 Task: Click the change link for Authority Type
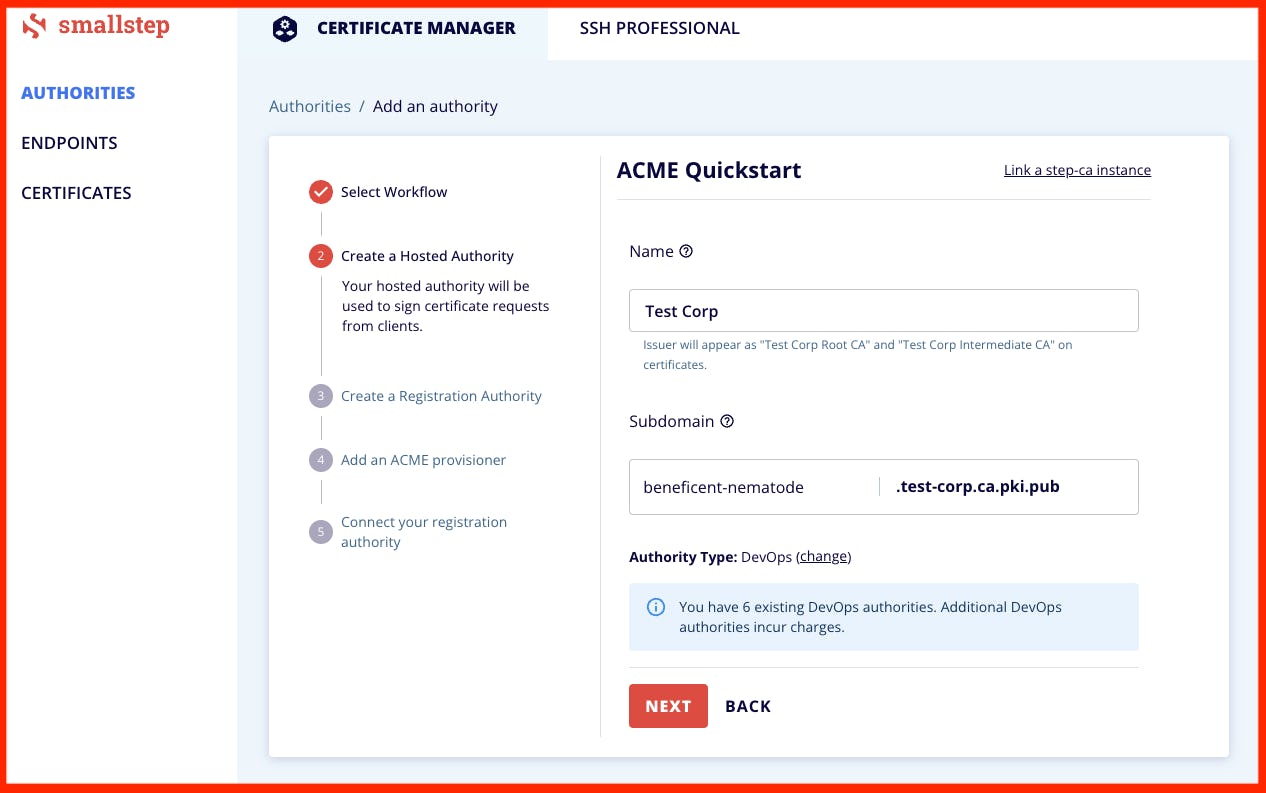coord(824,557)
